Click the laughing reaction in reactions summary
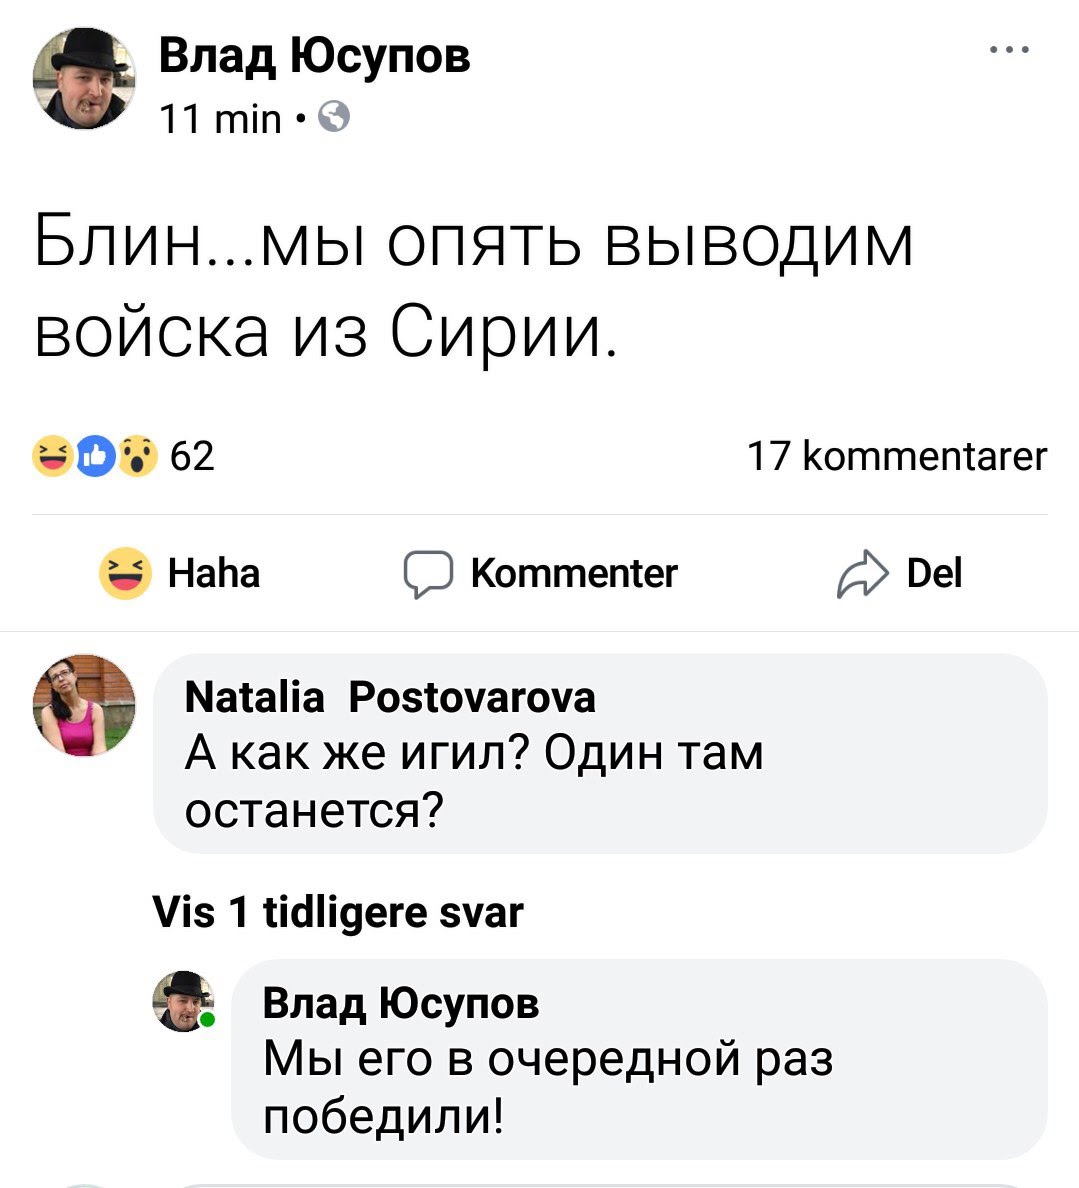The height and width of the screenshot is (1188, 1079). pyautogui.click(x=51, y=456)
